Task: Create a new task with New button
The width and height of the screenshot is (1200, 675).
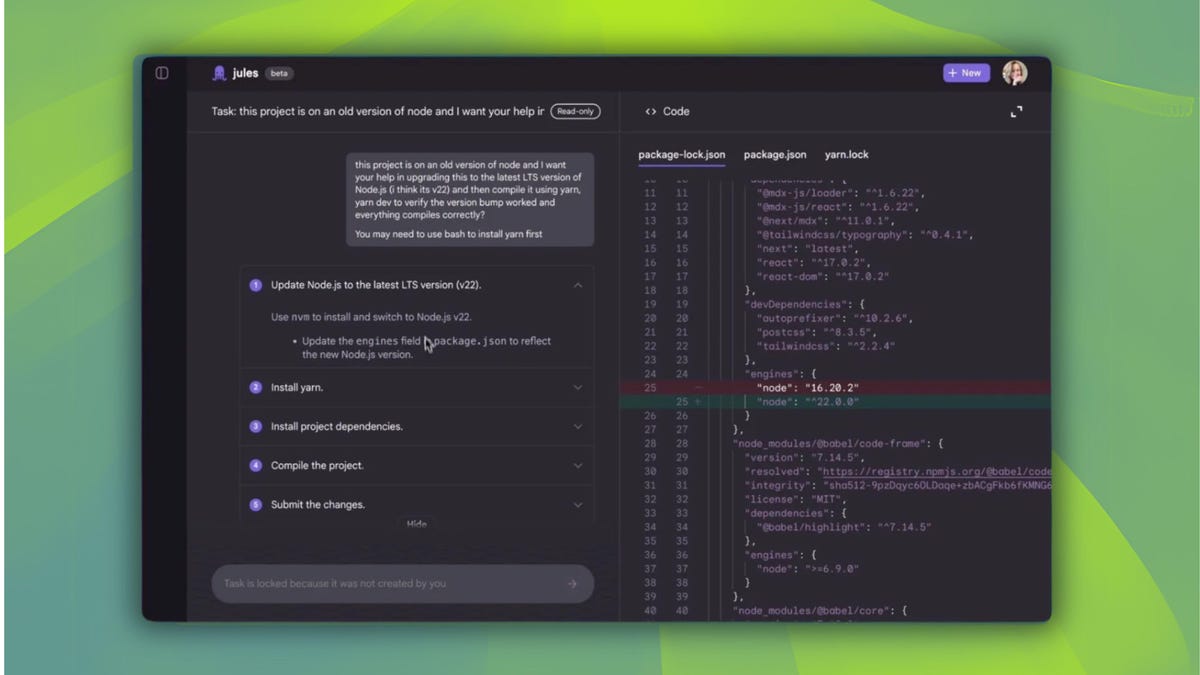Action: tap(965, 73)
